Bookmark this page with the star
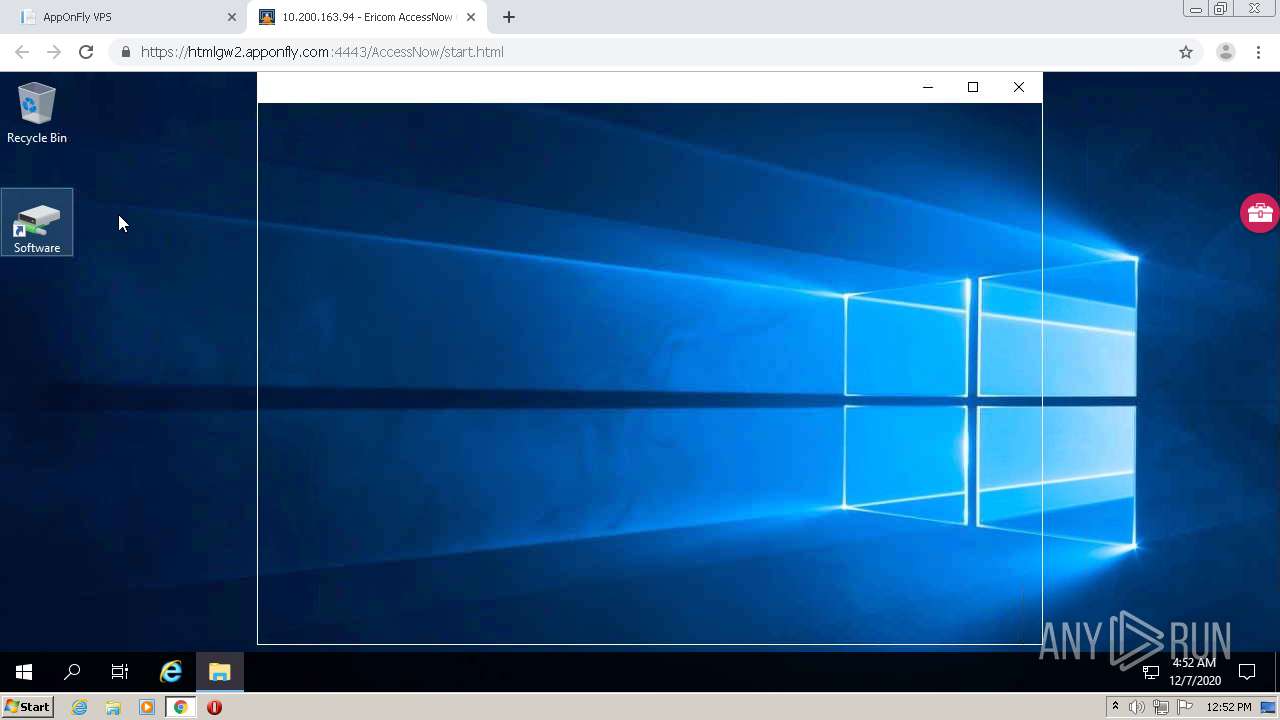Image resolution: width=1280 pixels, height=720 pixels. coord(1186,52)
